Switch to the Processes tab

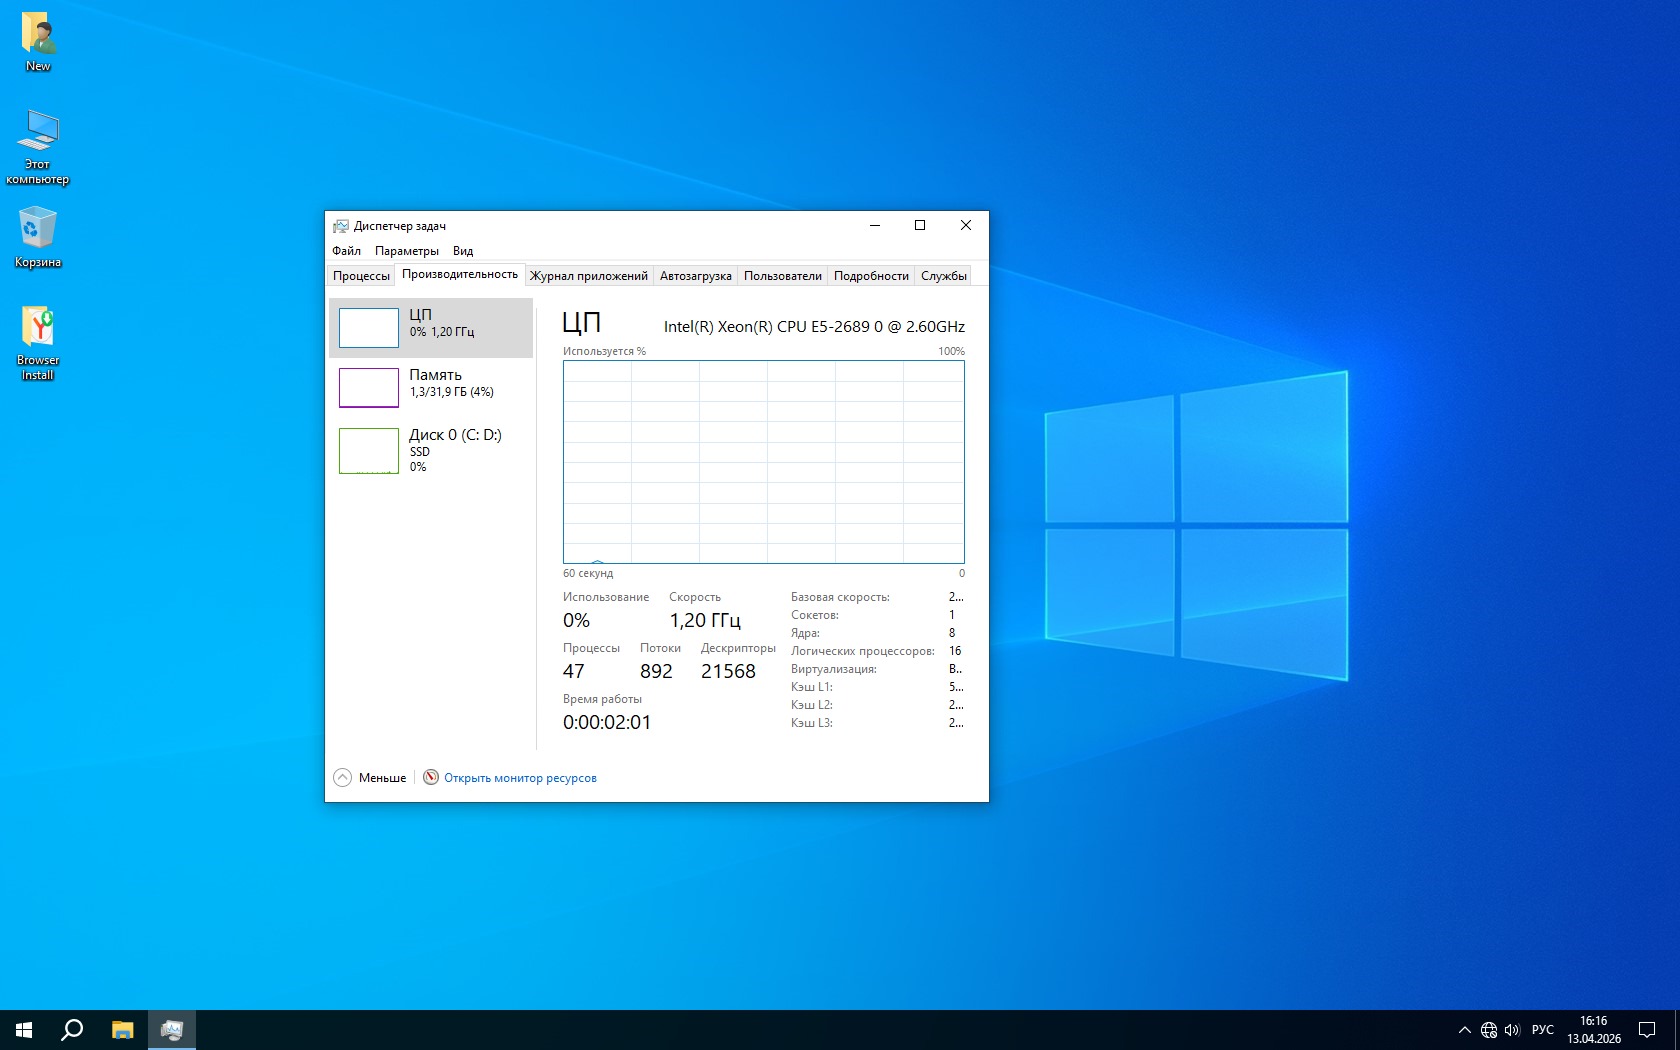(x=361, y=276)
